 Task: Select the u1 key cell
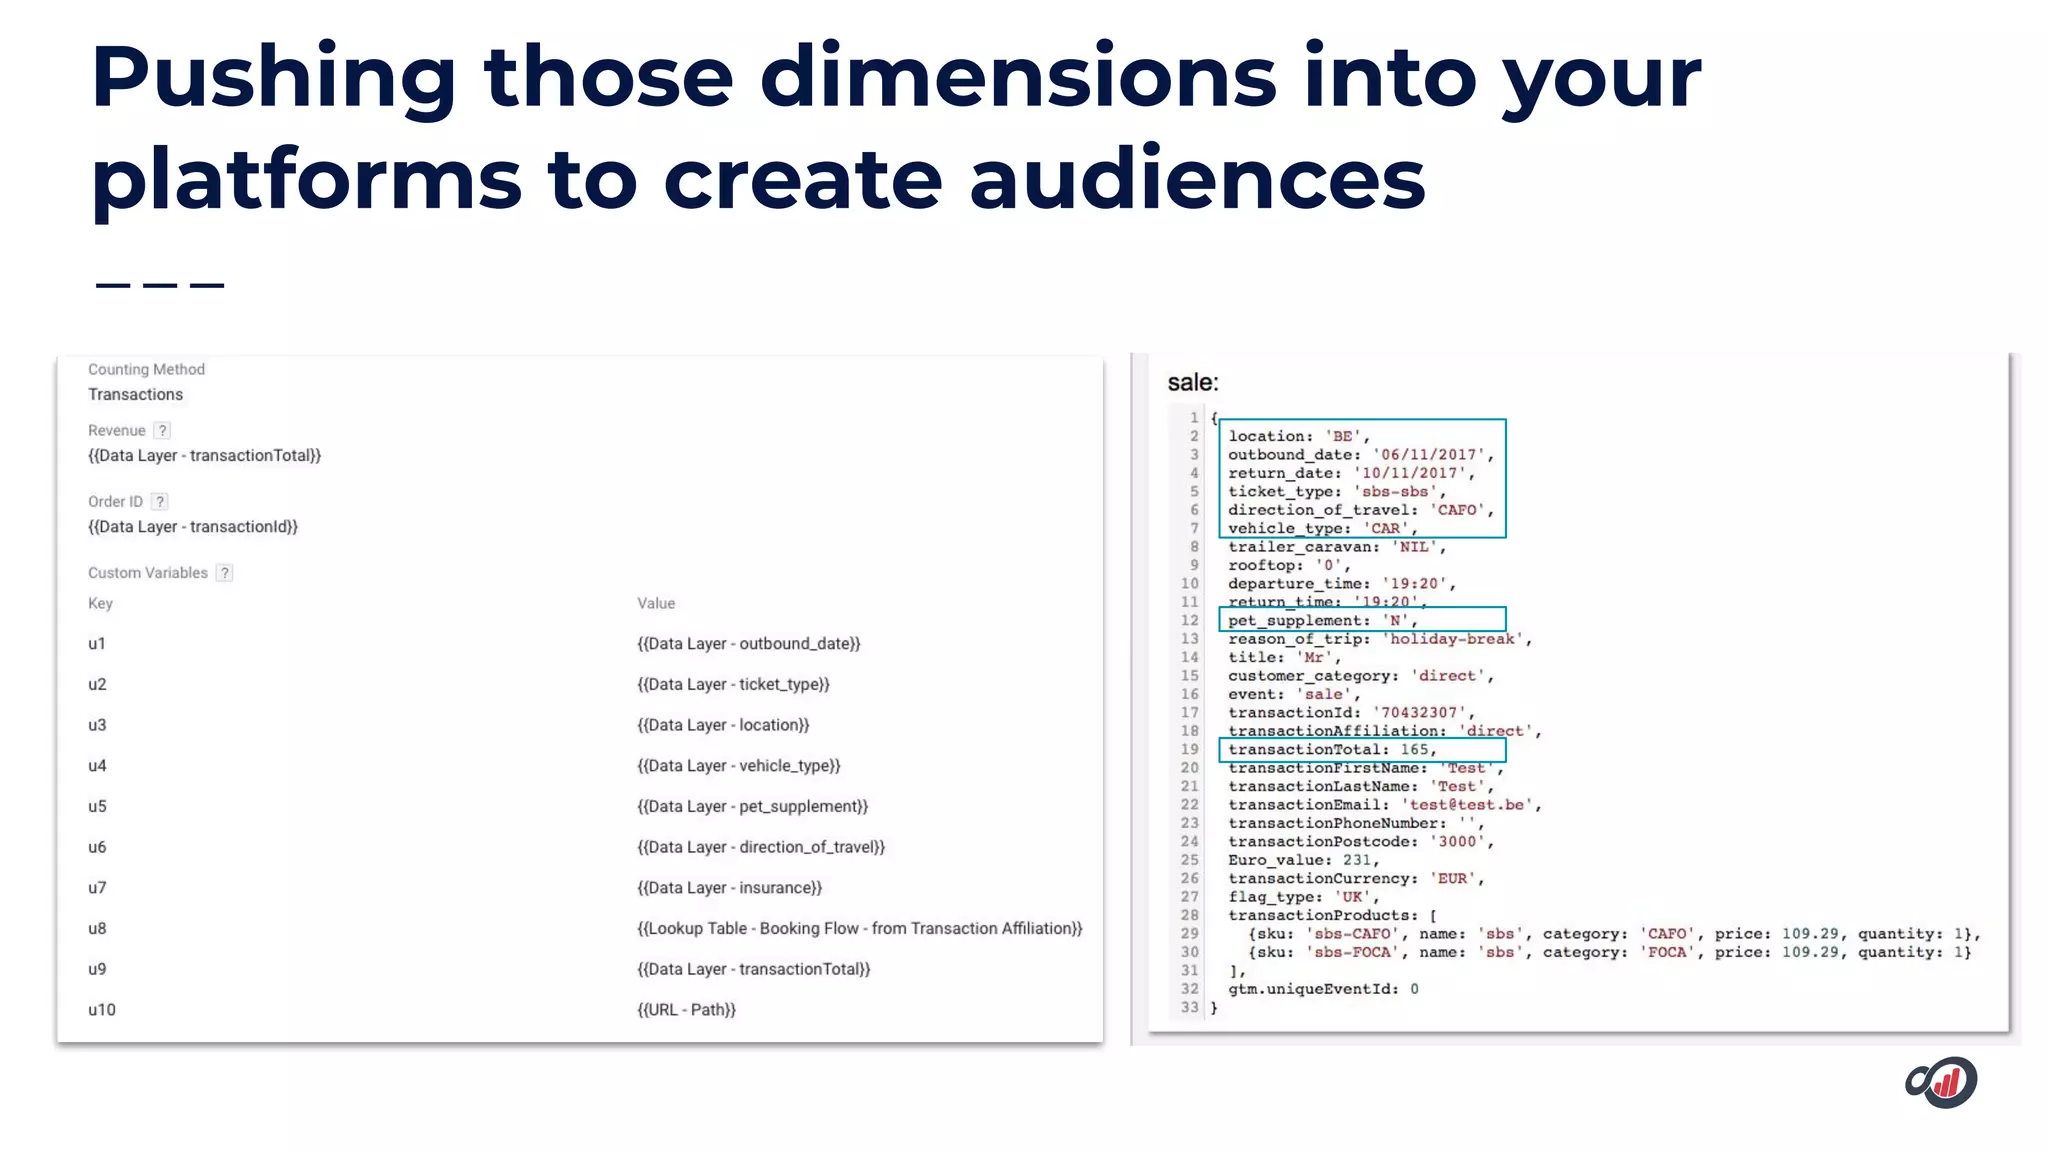tap(97, 644)
